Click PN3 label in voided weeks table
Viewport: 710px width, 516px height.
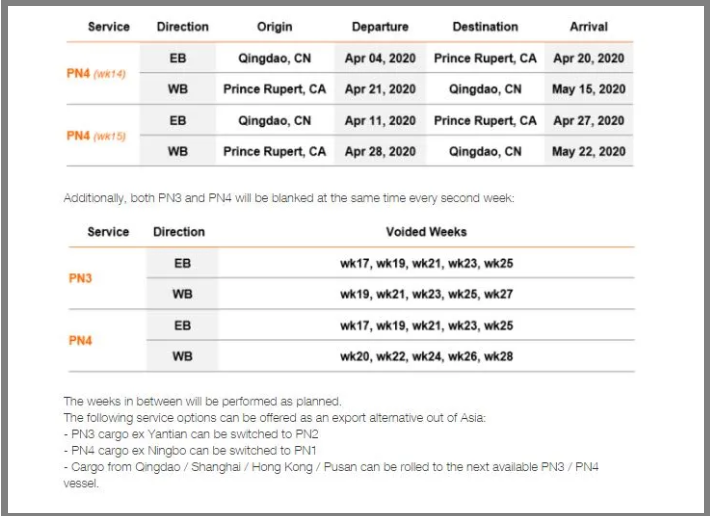(80, 278)
